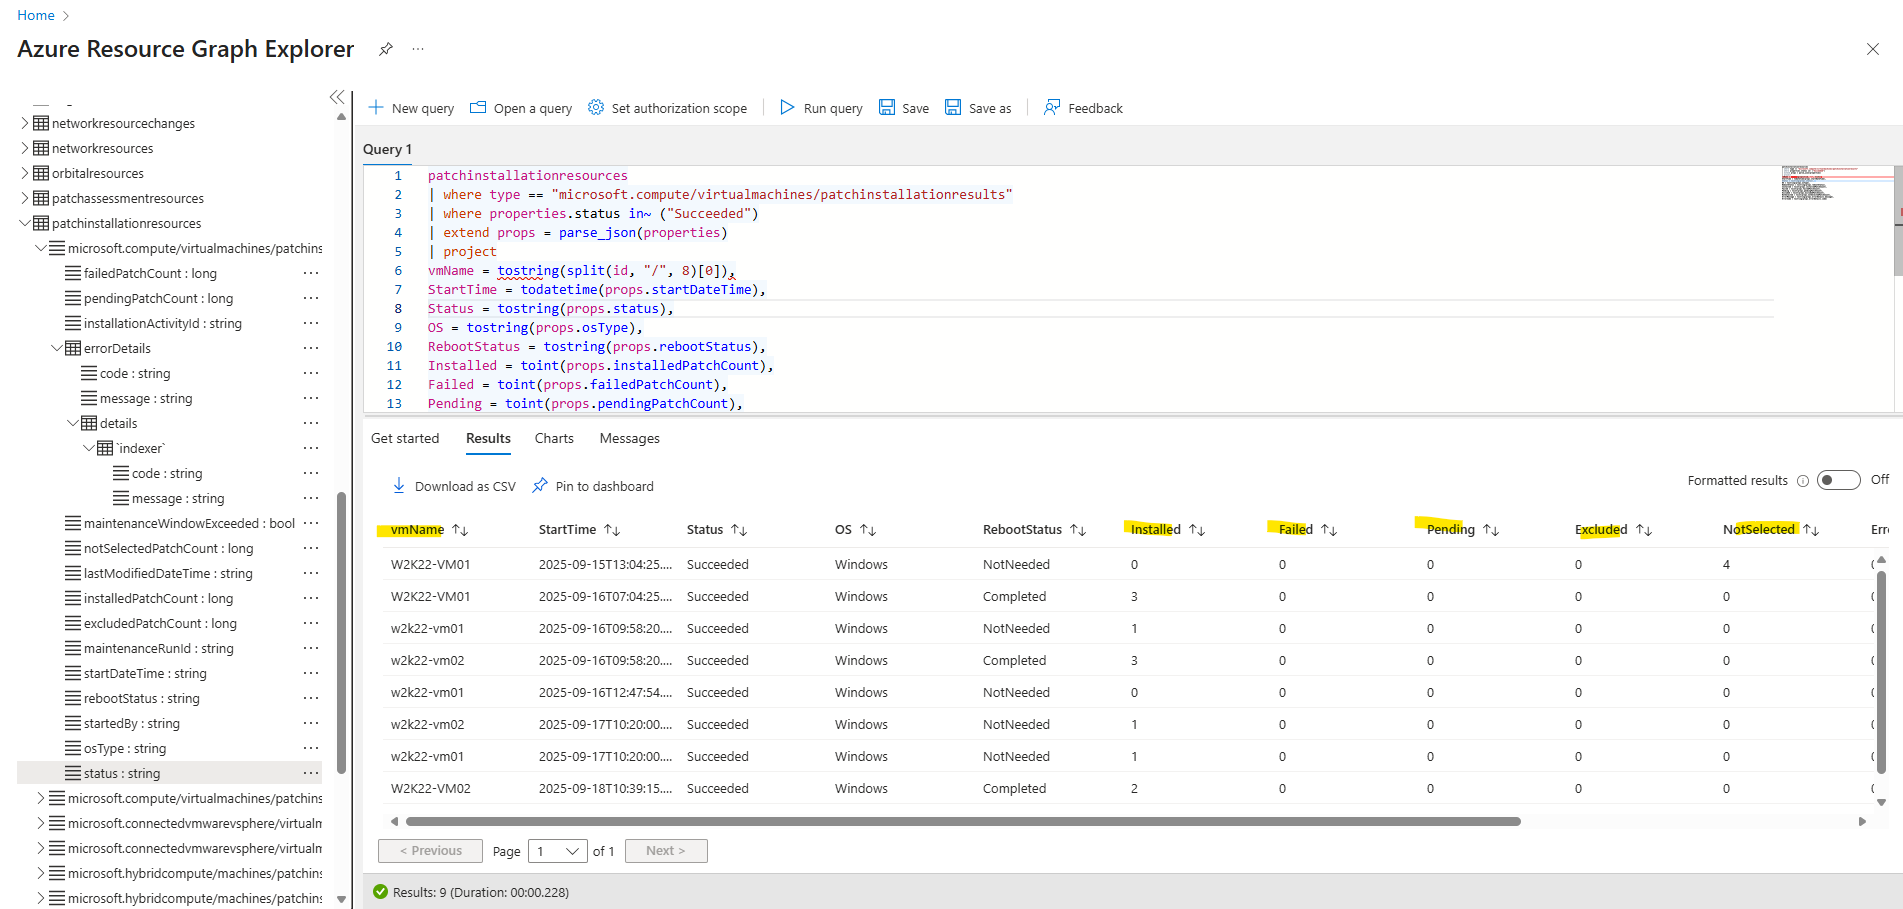Click the Save as icon
Image resolution: width=1903 pixels, height=909 pixels.
pyautogui.click(x=953, y=107)
